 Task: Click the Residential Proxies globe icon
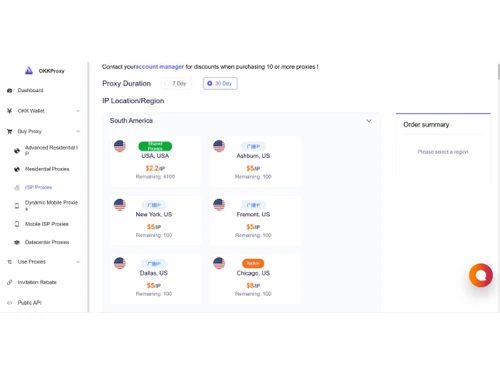(x=17, y=169)
